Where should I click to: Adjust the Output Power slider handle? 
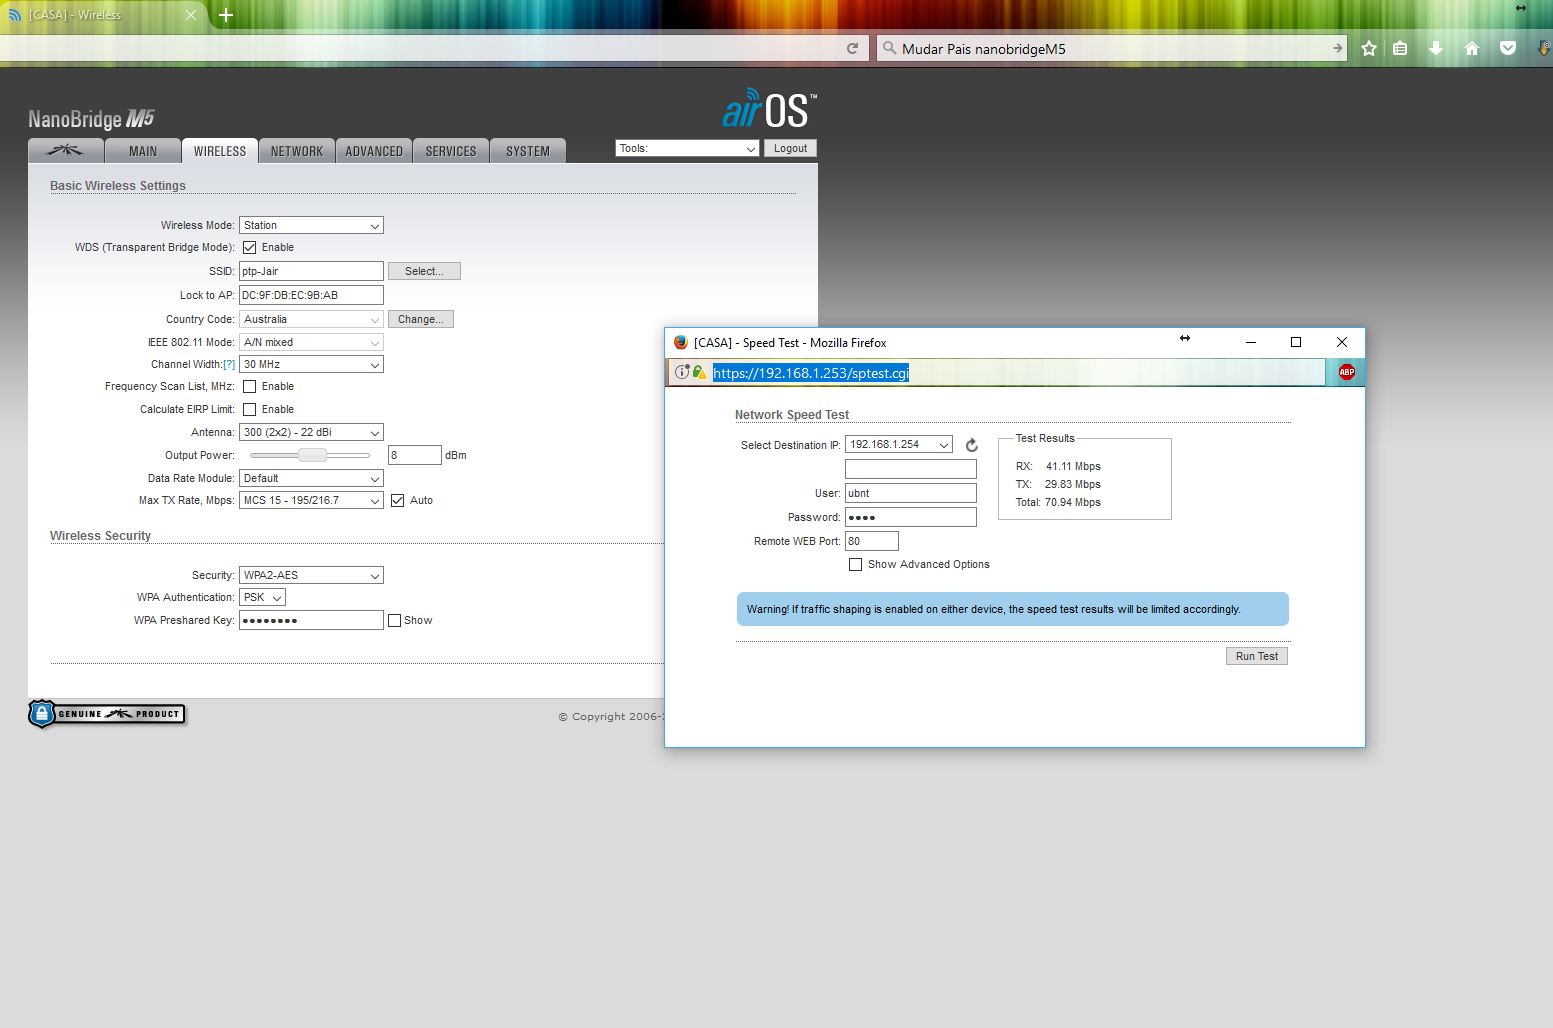pos(312,455)
